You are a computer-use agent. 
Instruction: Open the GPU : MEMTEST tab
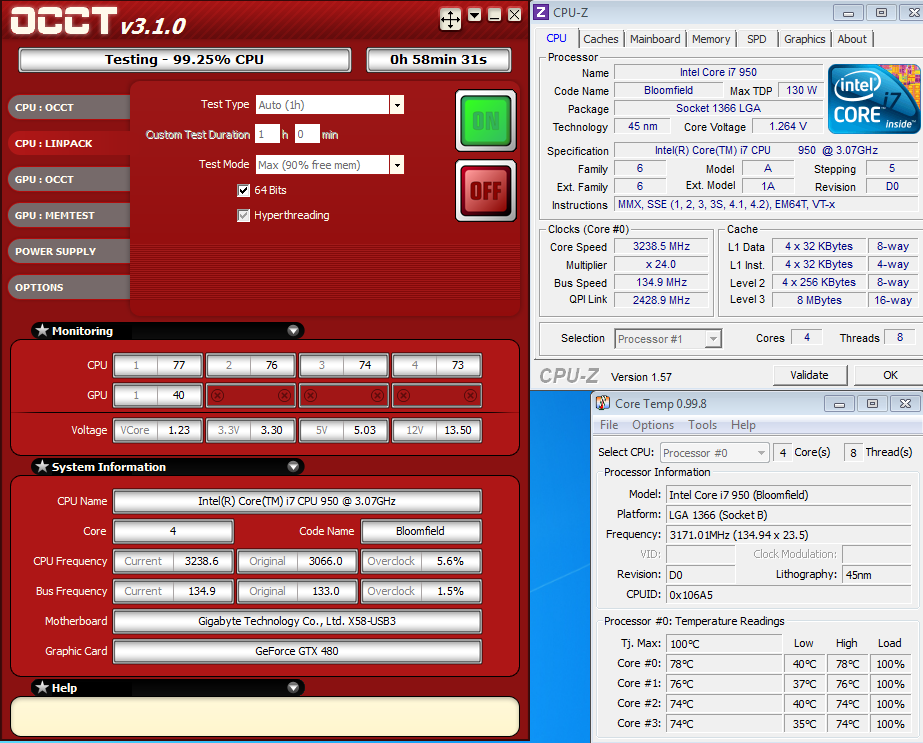(x=68, y=215)
